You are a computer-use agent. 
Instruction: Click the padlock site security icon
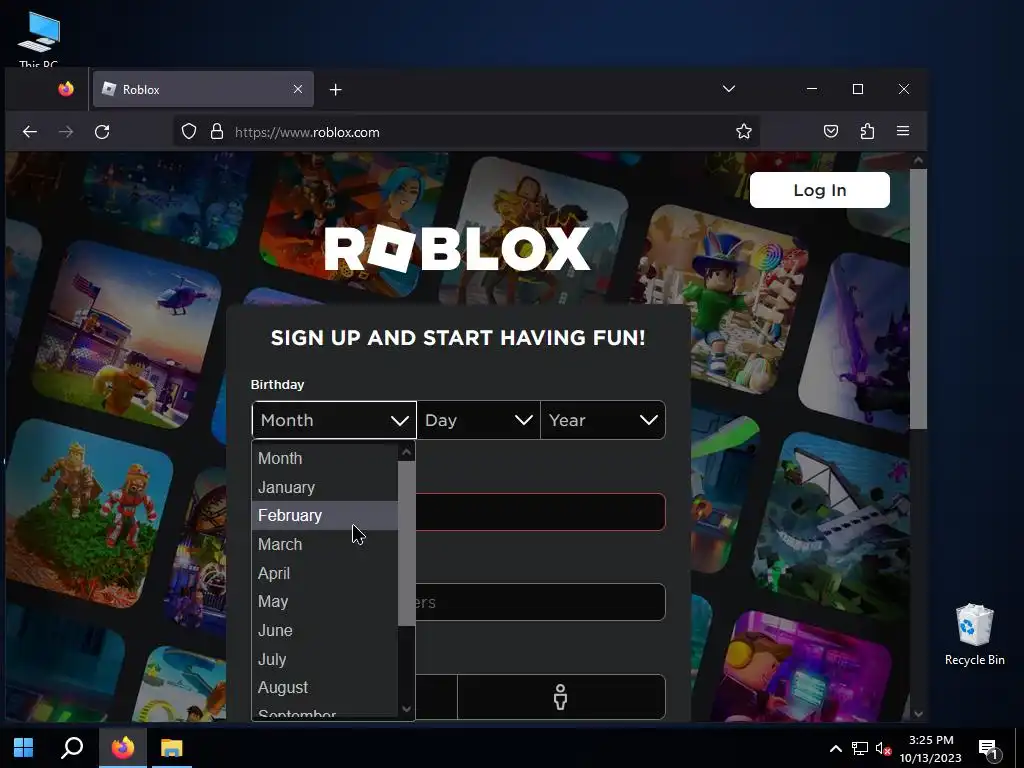(217, 132)
